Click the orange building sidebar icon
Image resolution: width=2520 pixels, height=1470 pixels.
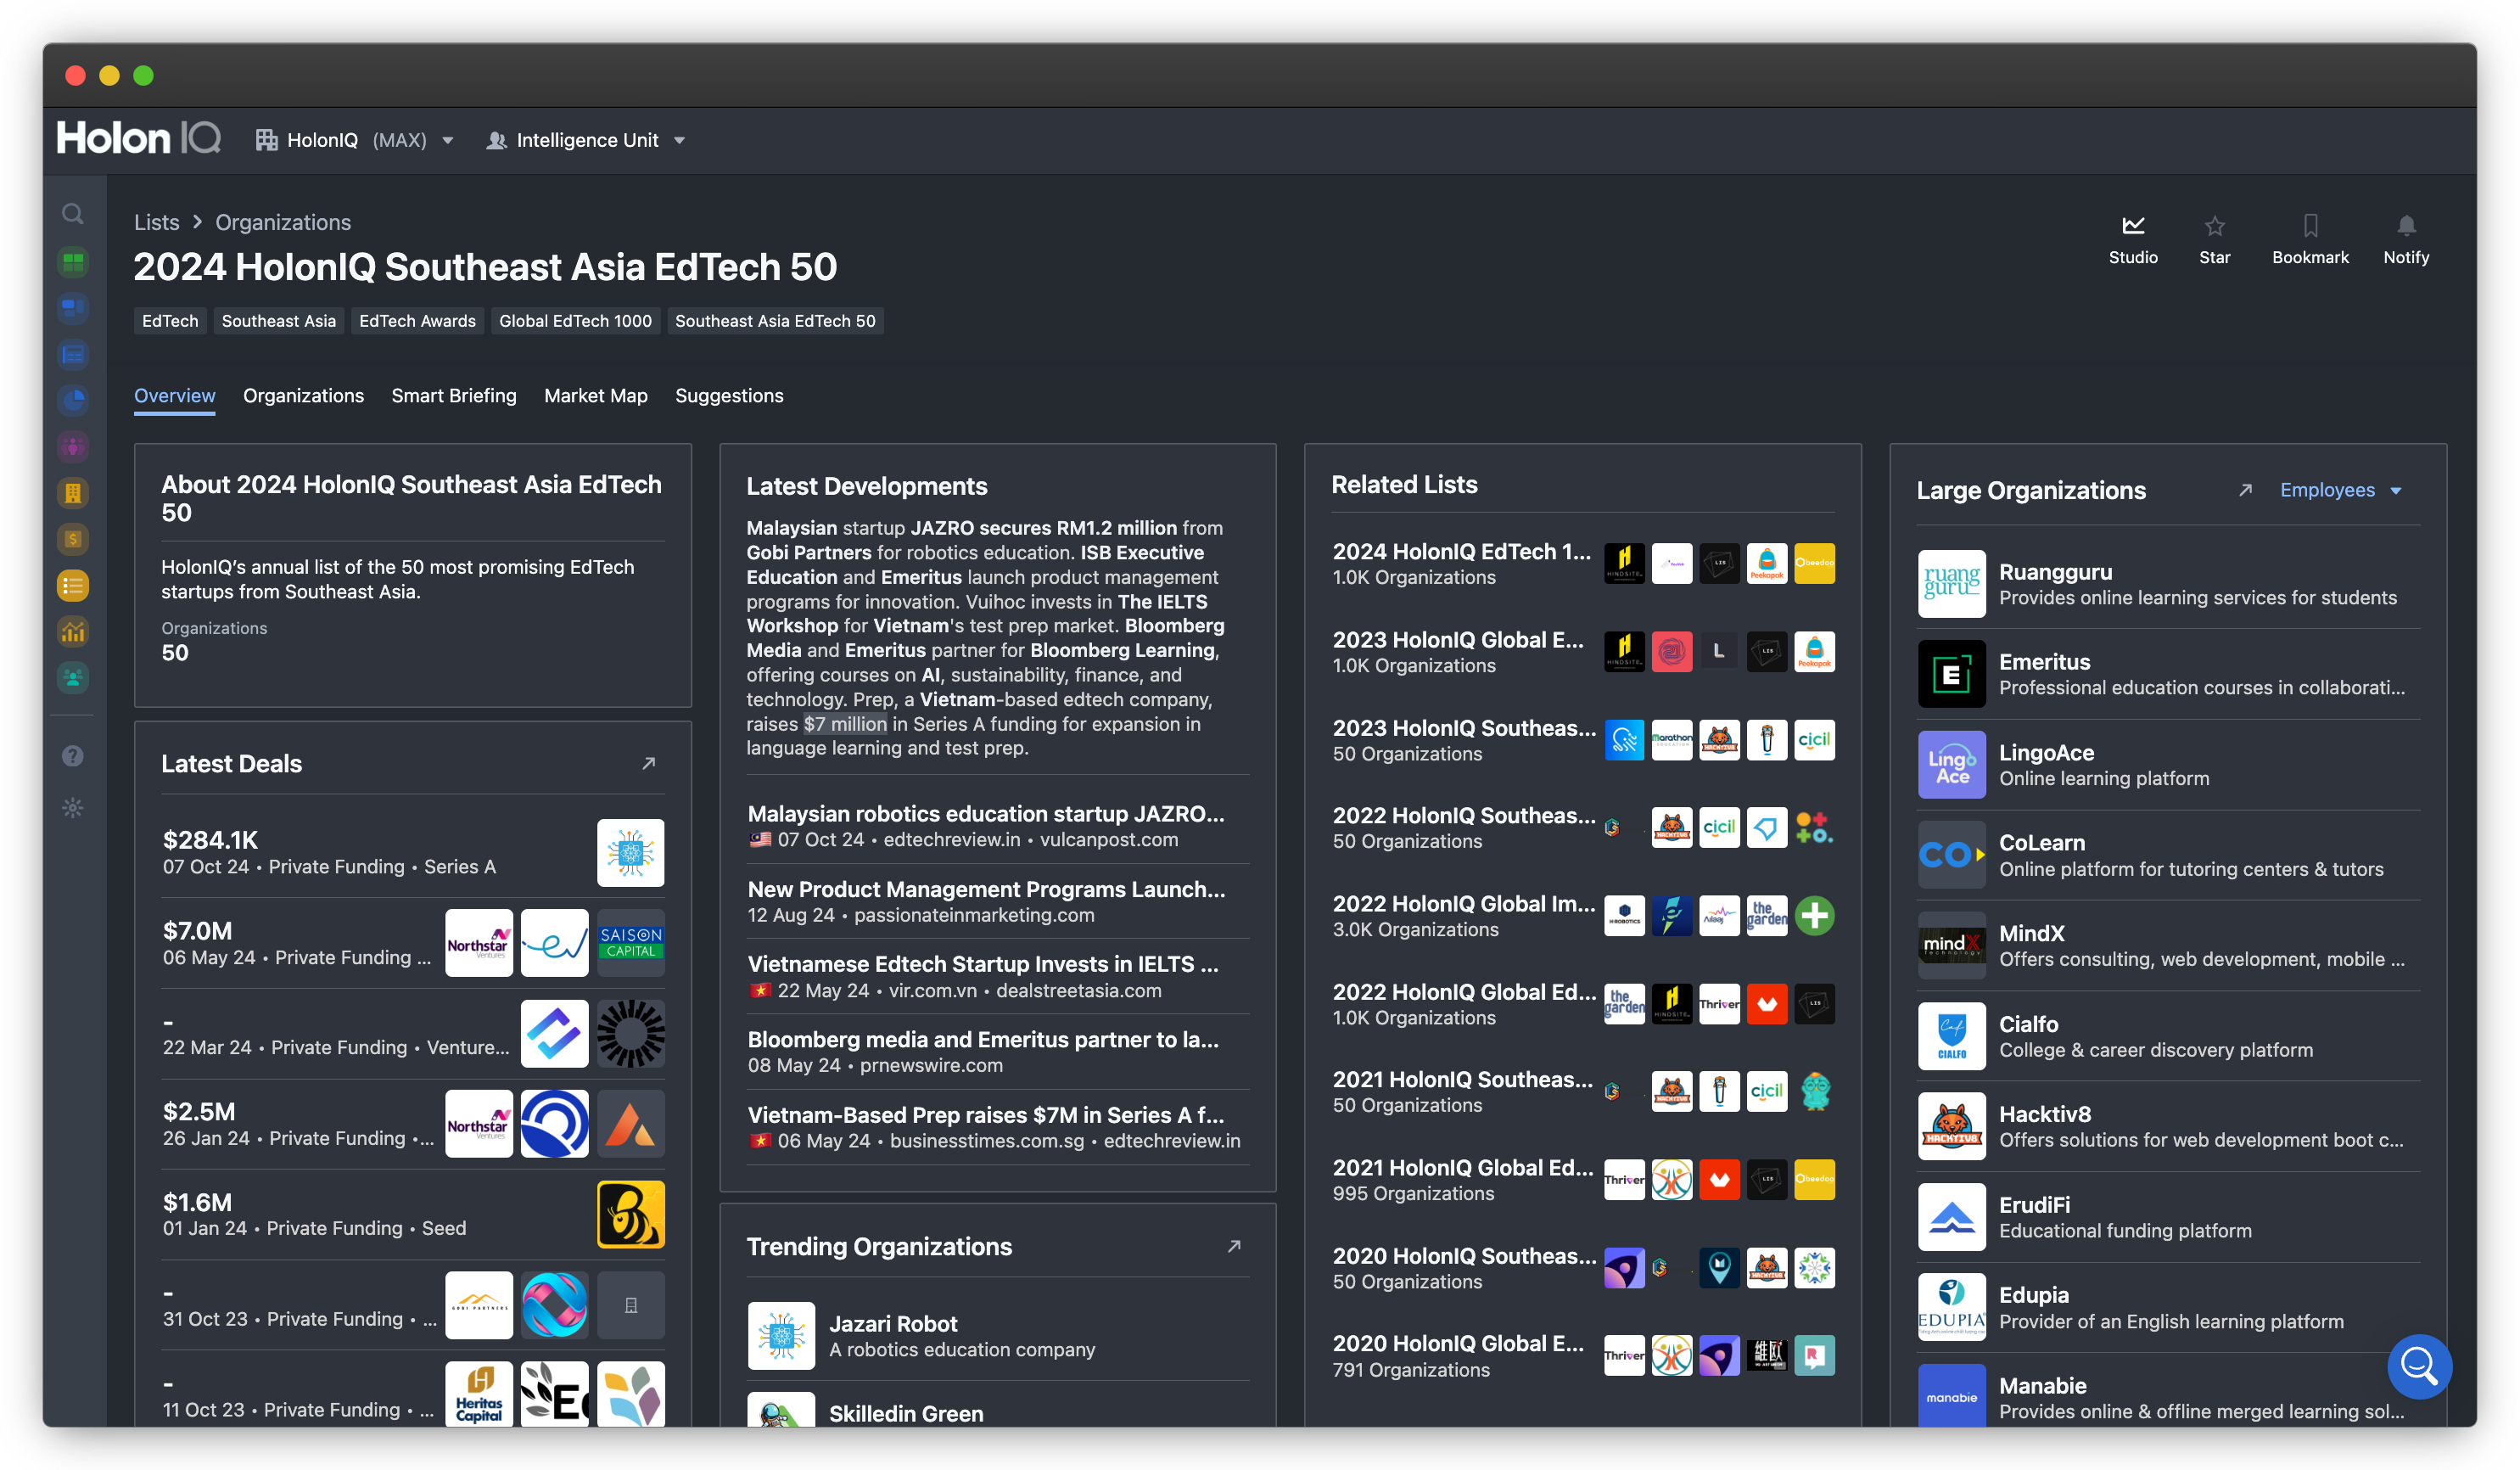tap(73, 493)
